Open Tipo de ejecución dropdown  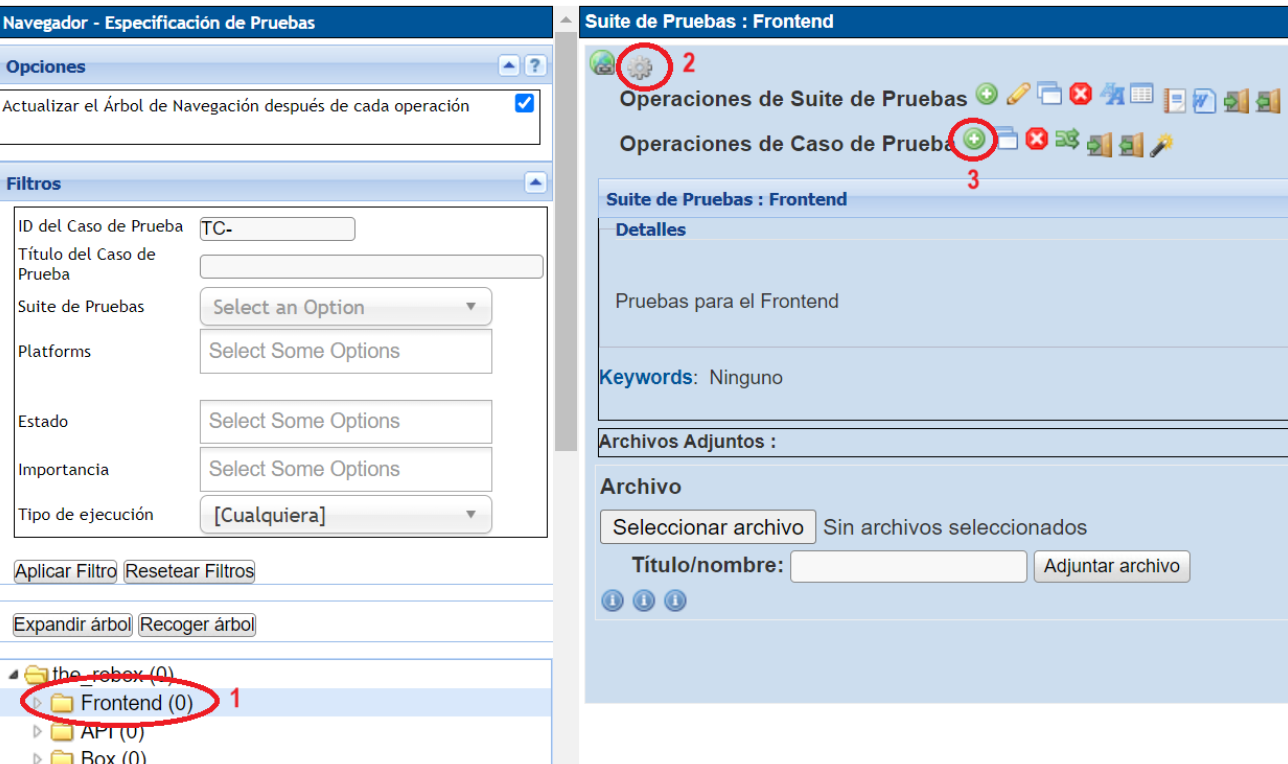[x=345, y=515]
